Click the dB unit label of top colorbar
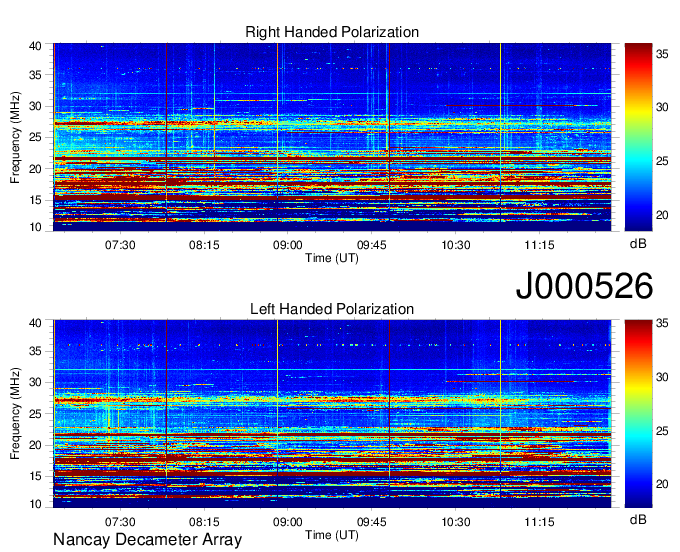 click(638, 244)
